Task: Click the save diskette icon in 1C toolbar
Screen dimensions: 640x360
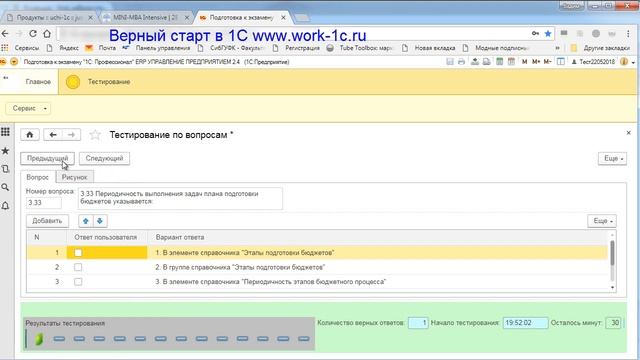Action: click(450, 62)
